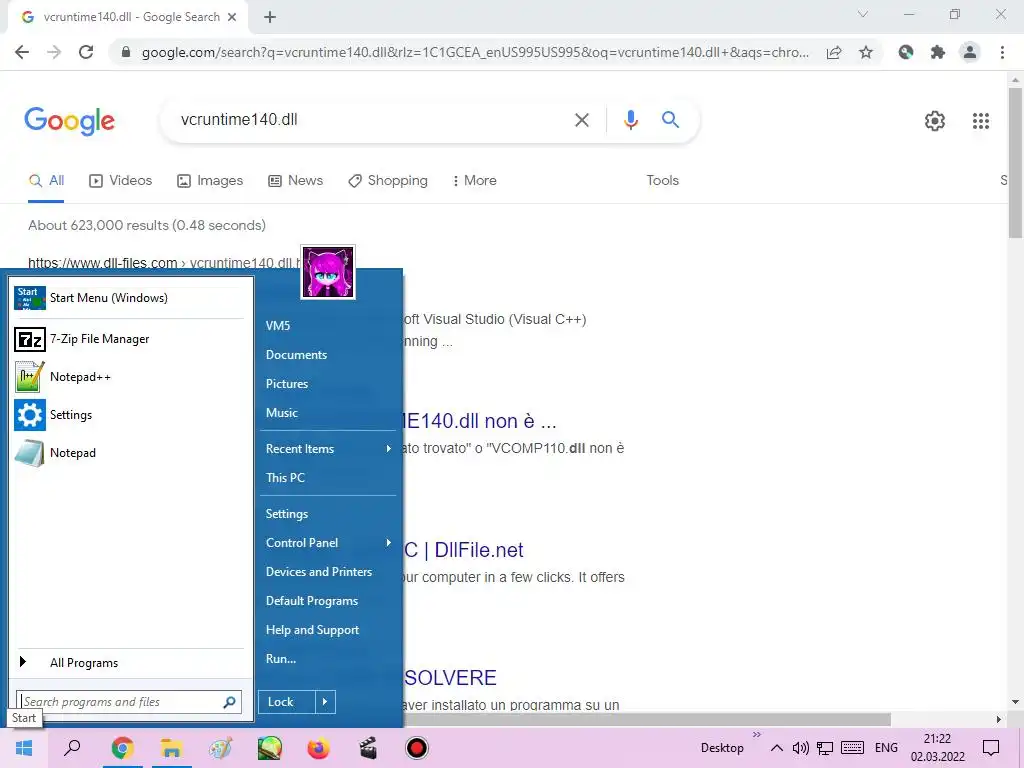The image size is (1024, 768).
Task: Click the Google logo
Action: (69, 121)
